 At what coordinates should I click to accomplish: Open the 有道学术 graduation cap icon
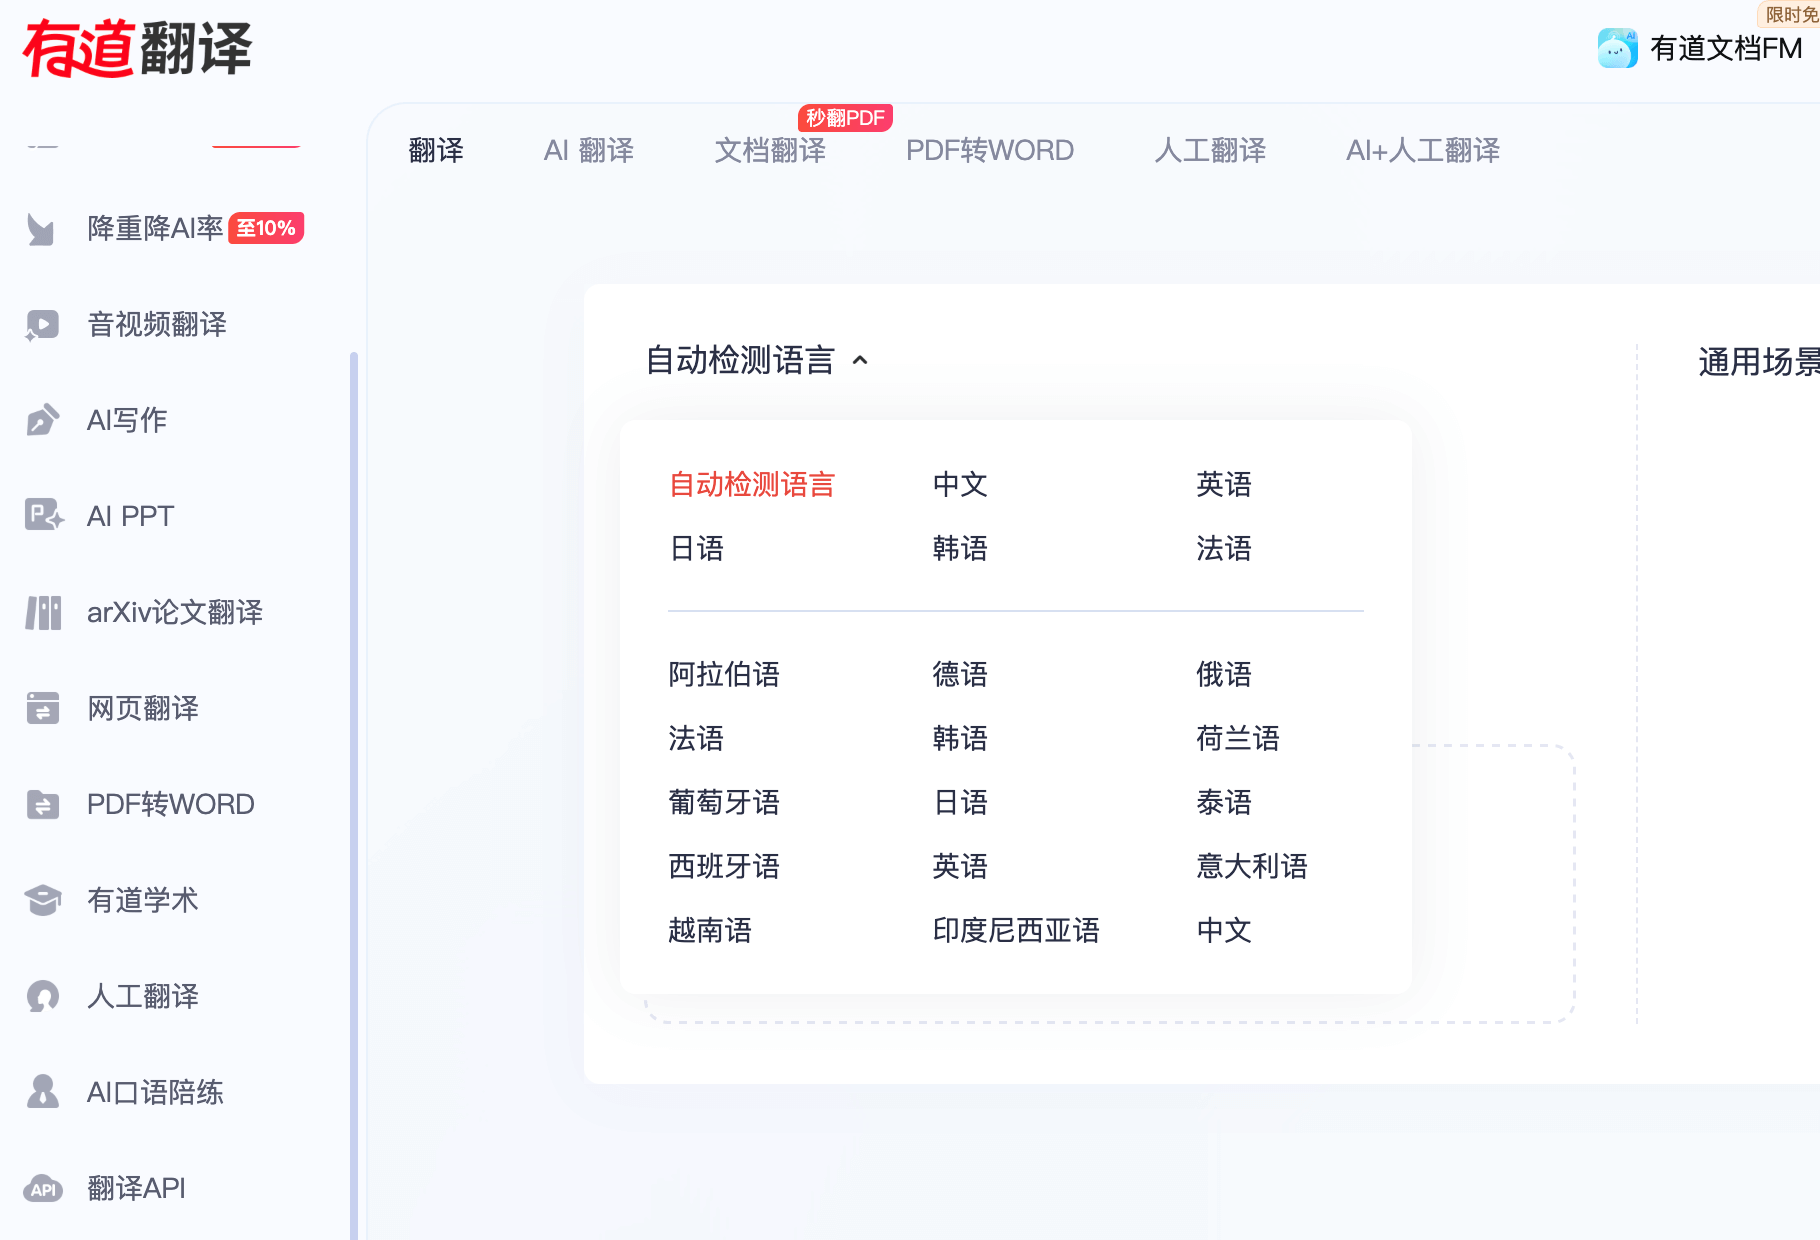43,900
